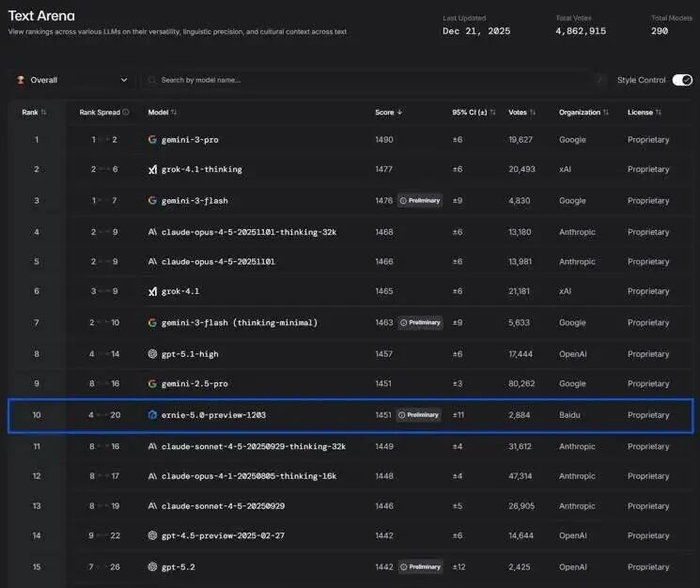Click the total votes value 4,862,915
Viewport: 700px width, 588px height.
coord(581,31)
